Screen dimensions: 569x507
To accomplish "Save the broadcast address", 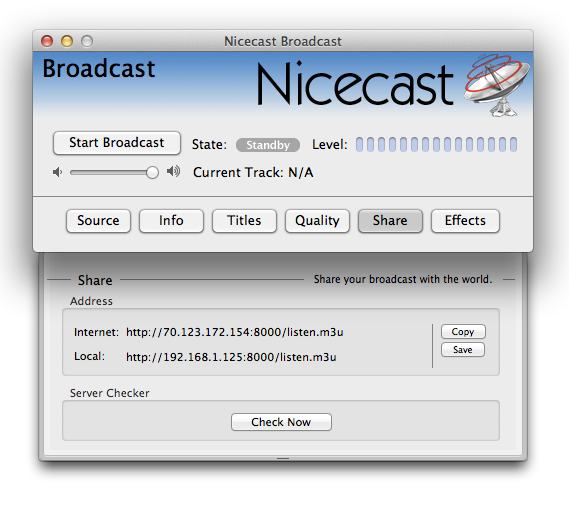I will point(463,350).
